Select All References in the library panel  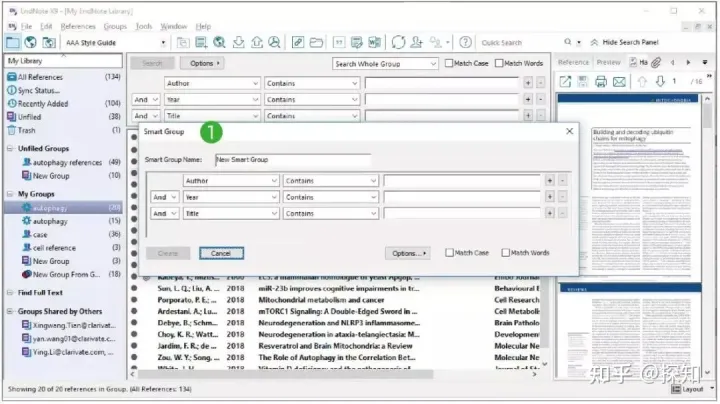coord(64,77)
